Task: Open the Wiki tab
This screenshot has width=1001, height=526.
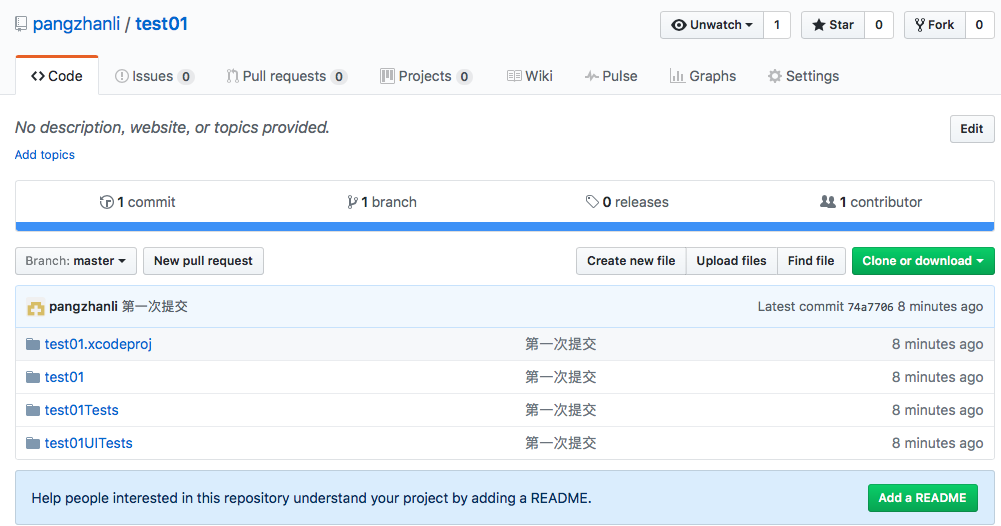Action: coord(530,76)
